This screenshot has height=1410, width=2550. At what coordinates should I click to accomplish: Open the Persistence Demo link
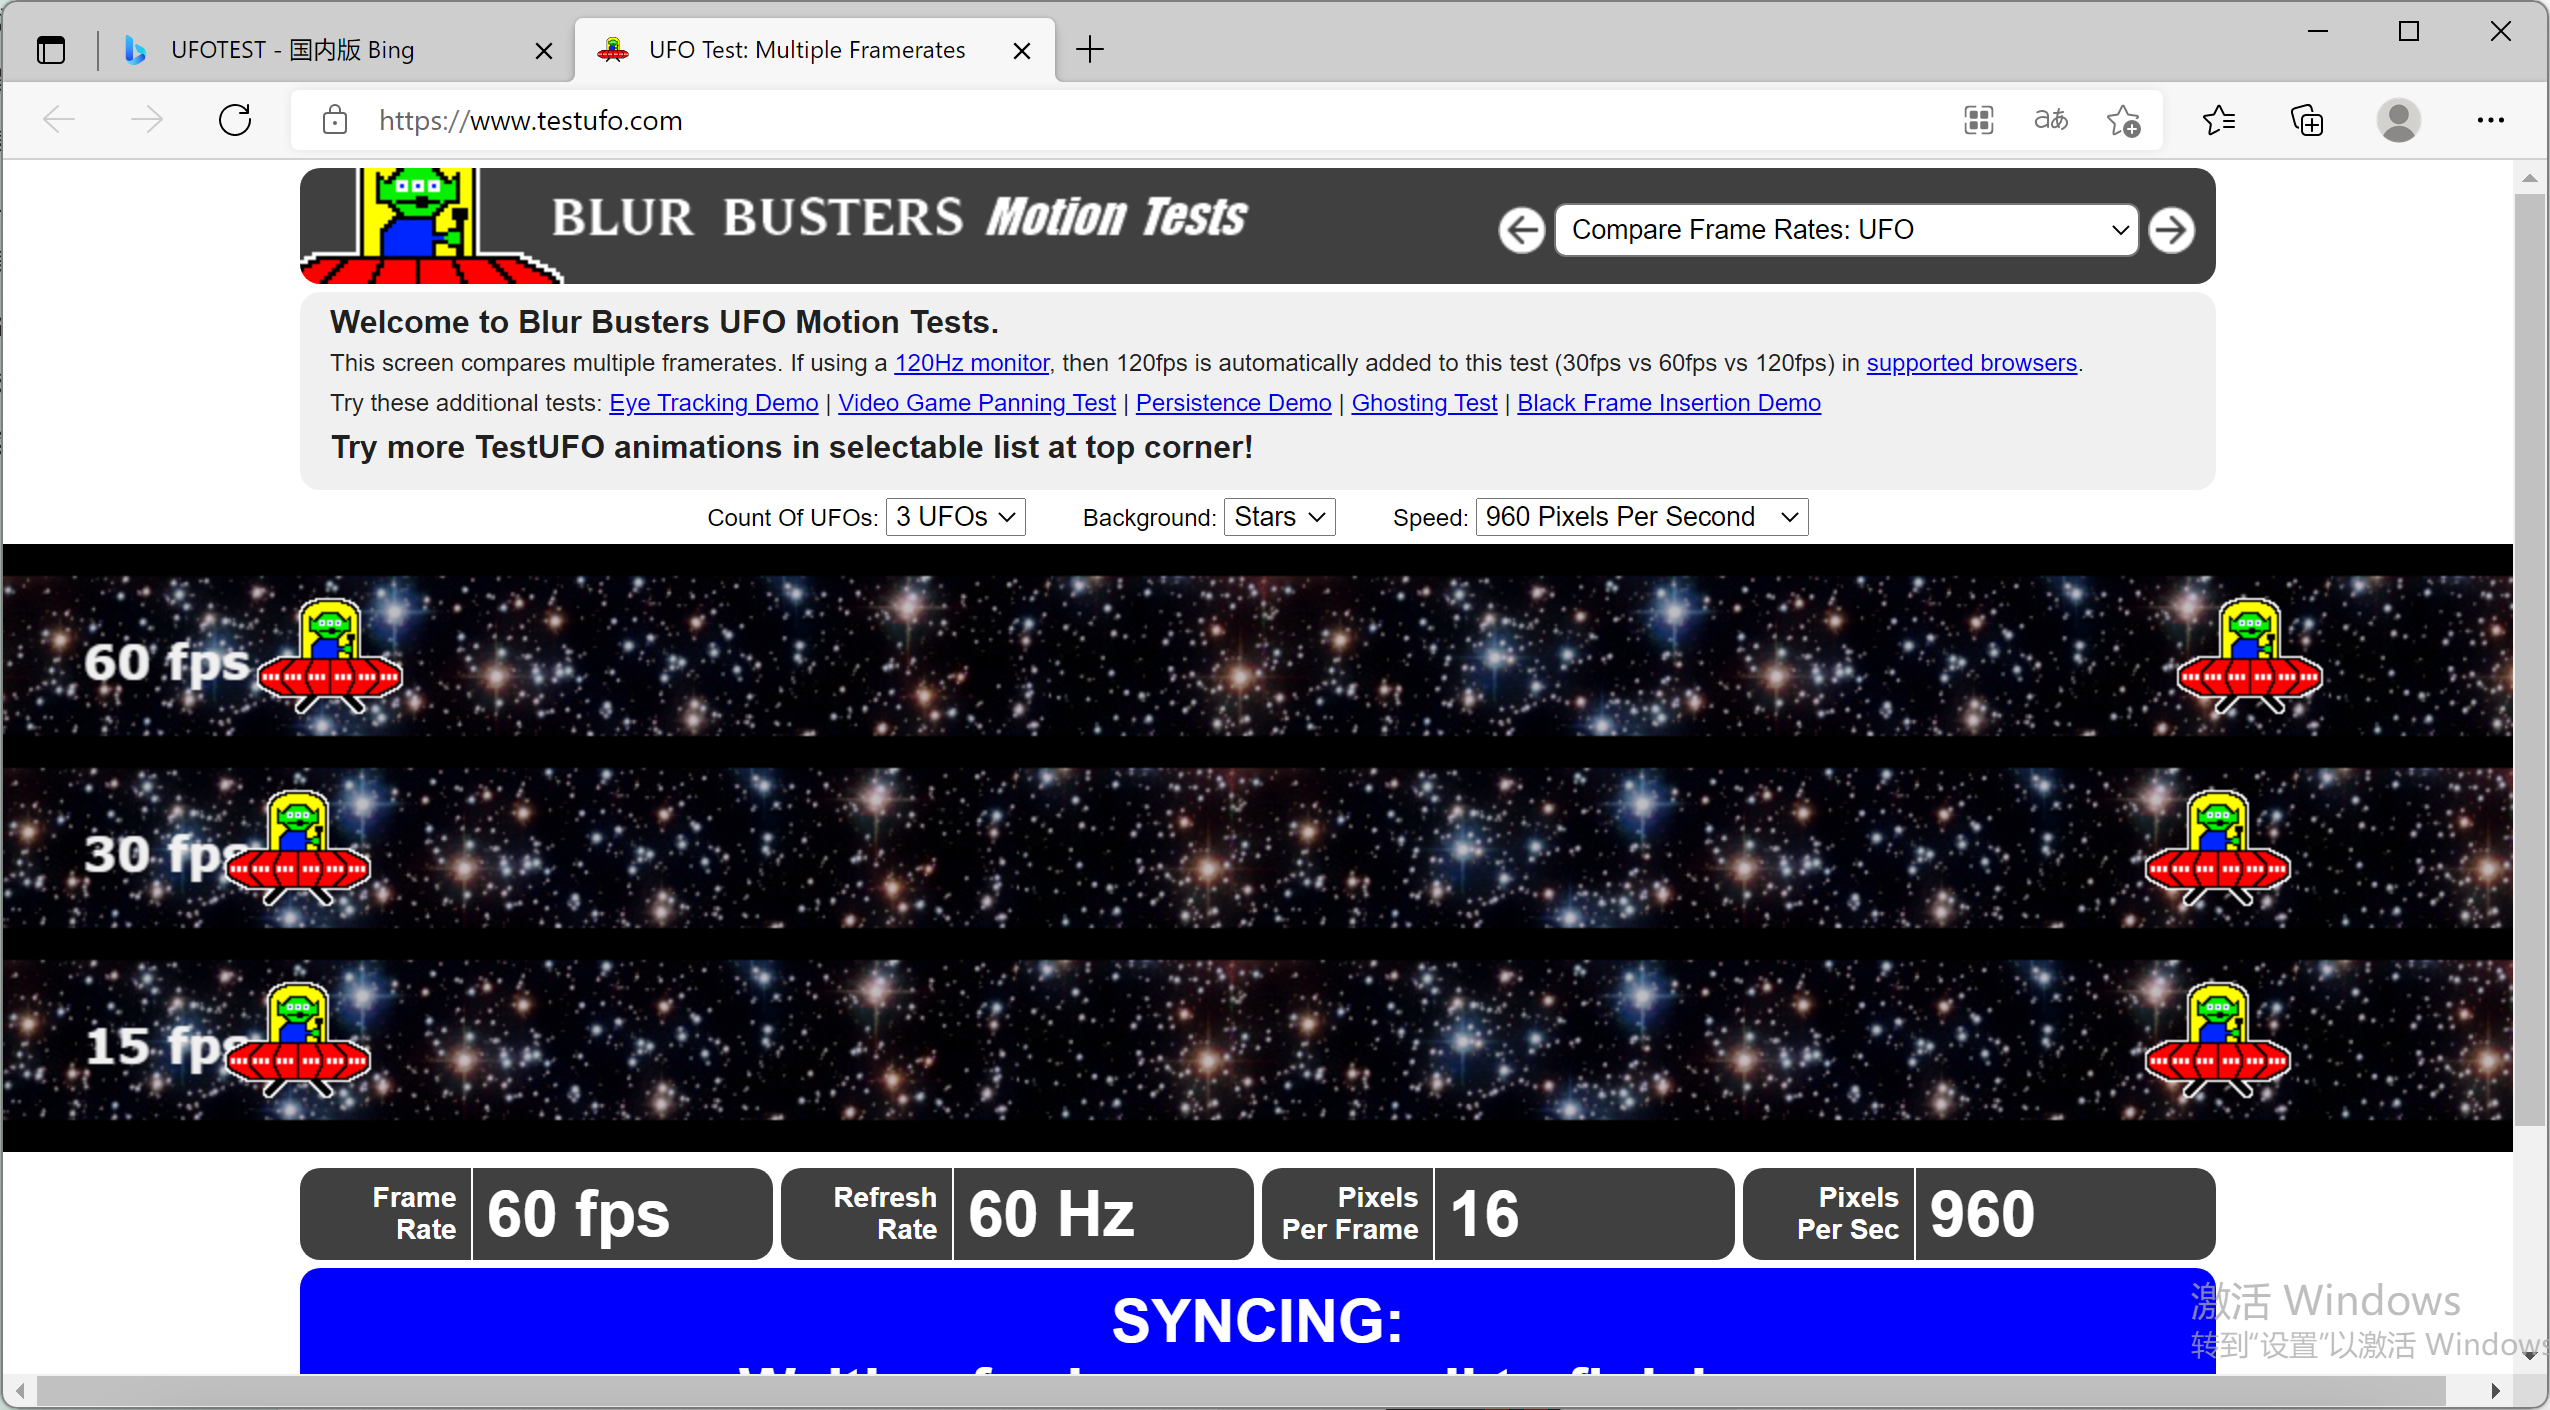1233,403
